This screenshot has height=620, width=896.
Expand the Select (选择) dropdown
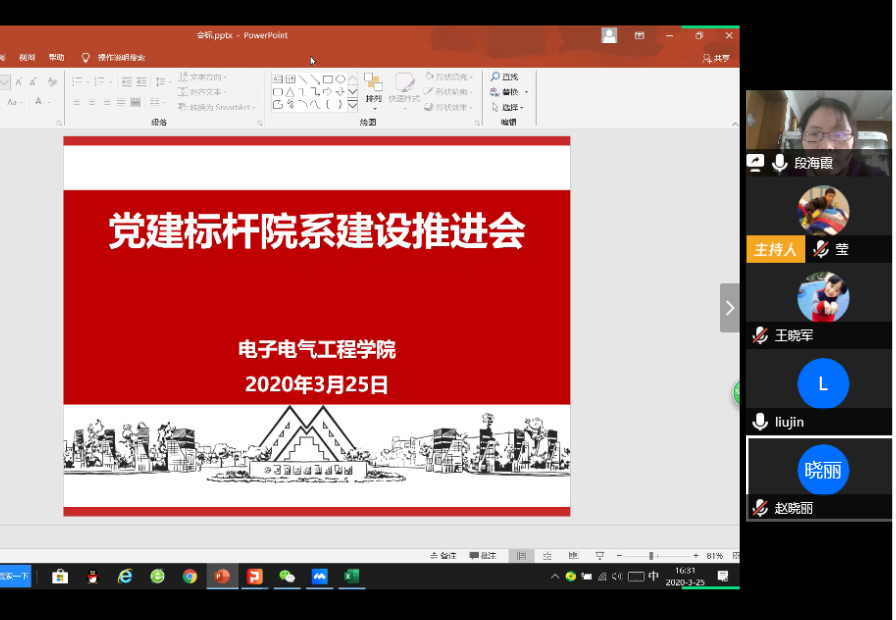510,107
